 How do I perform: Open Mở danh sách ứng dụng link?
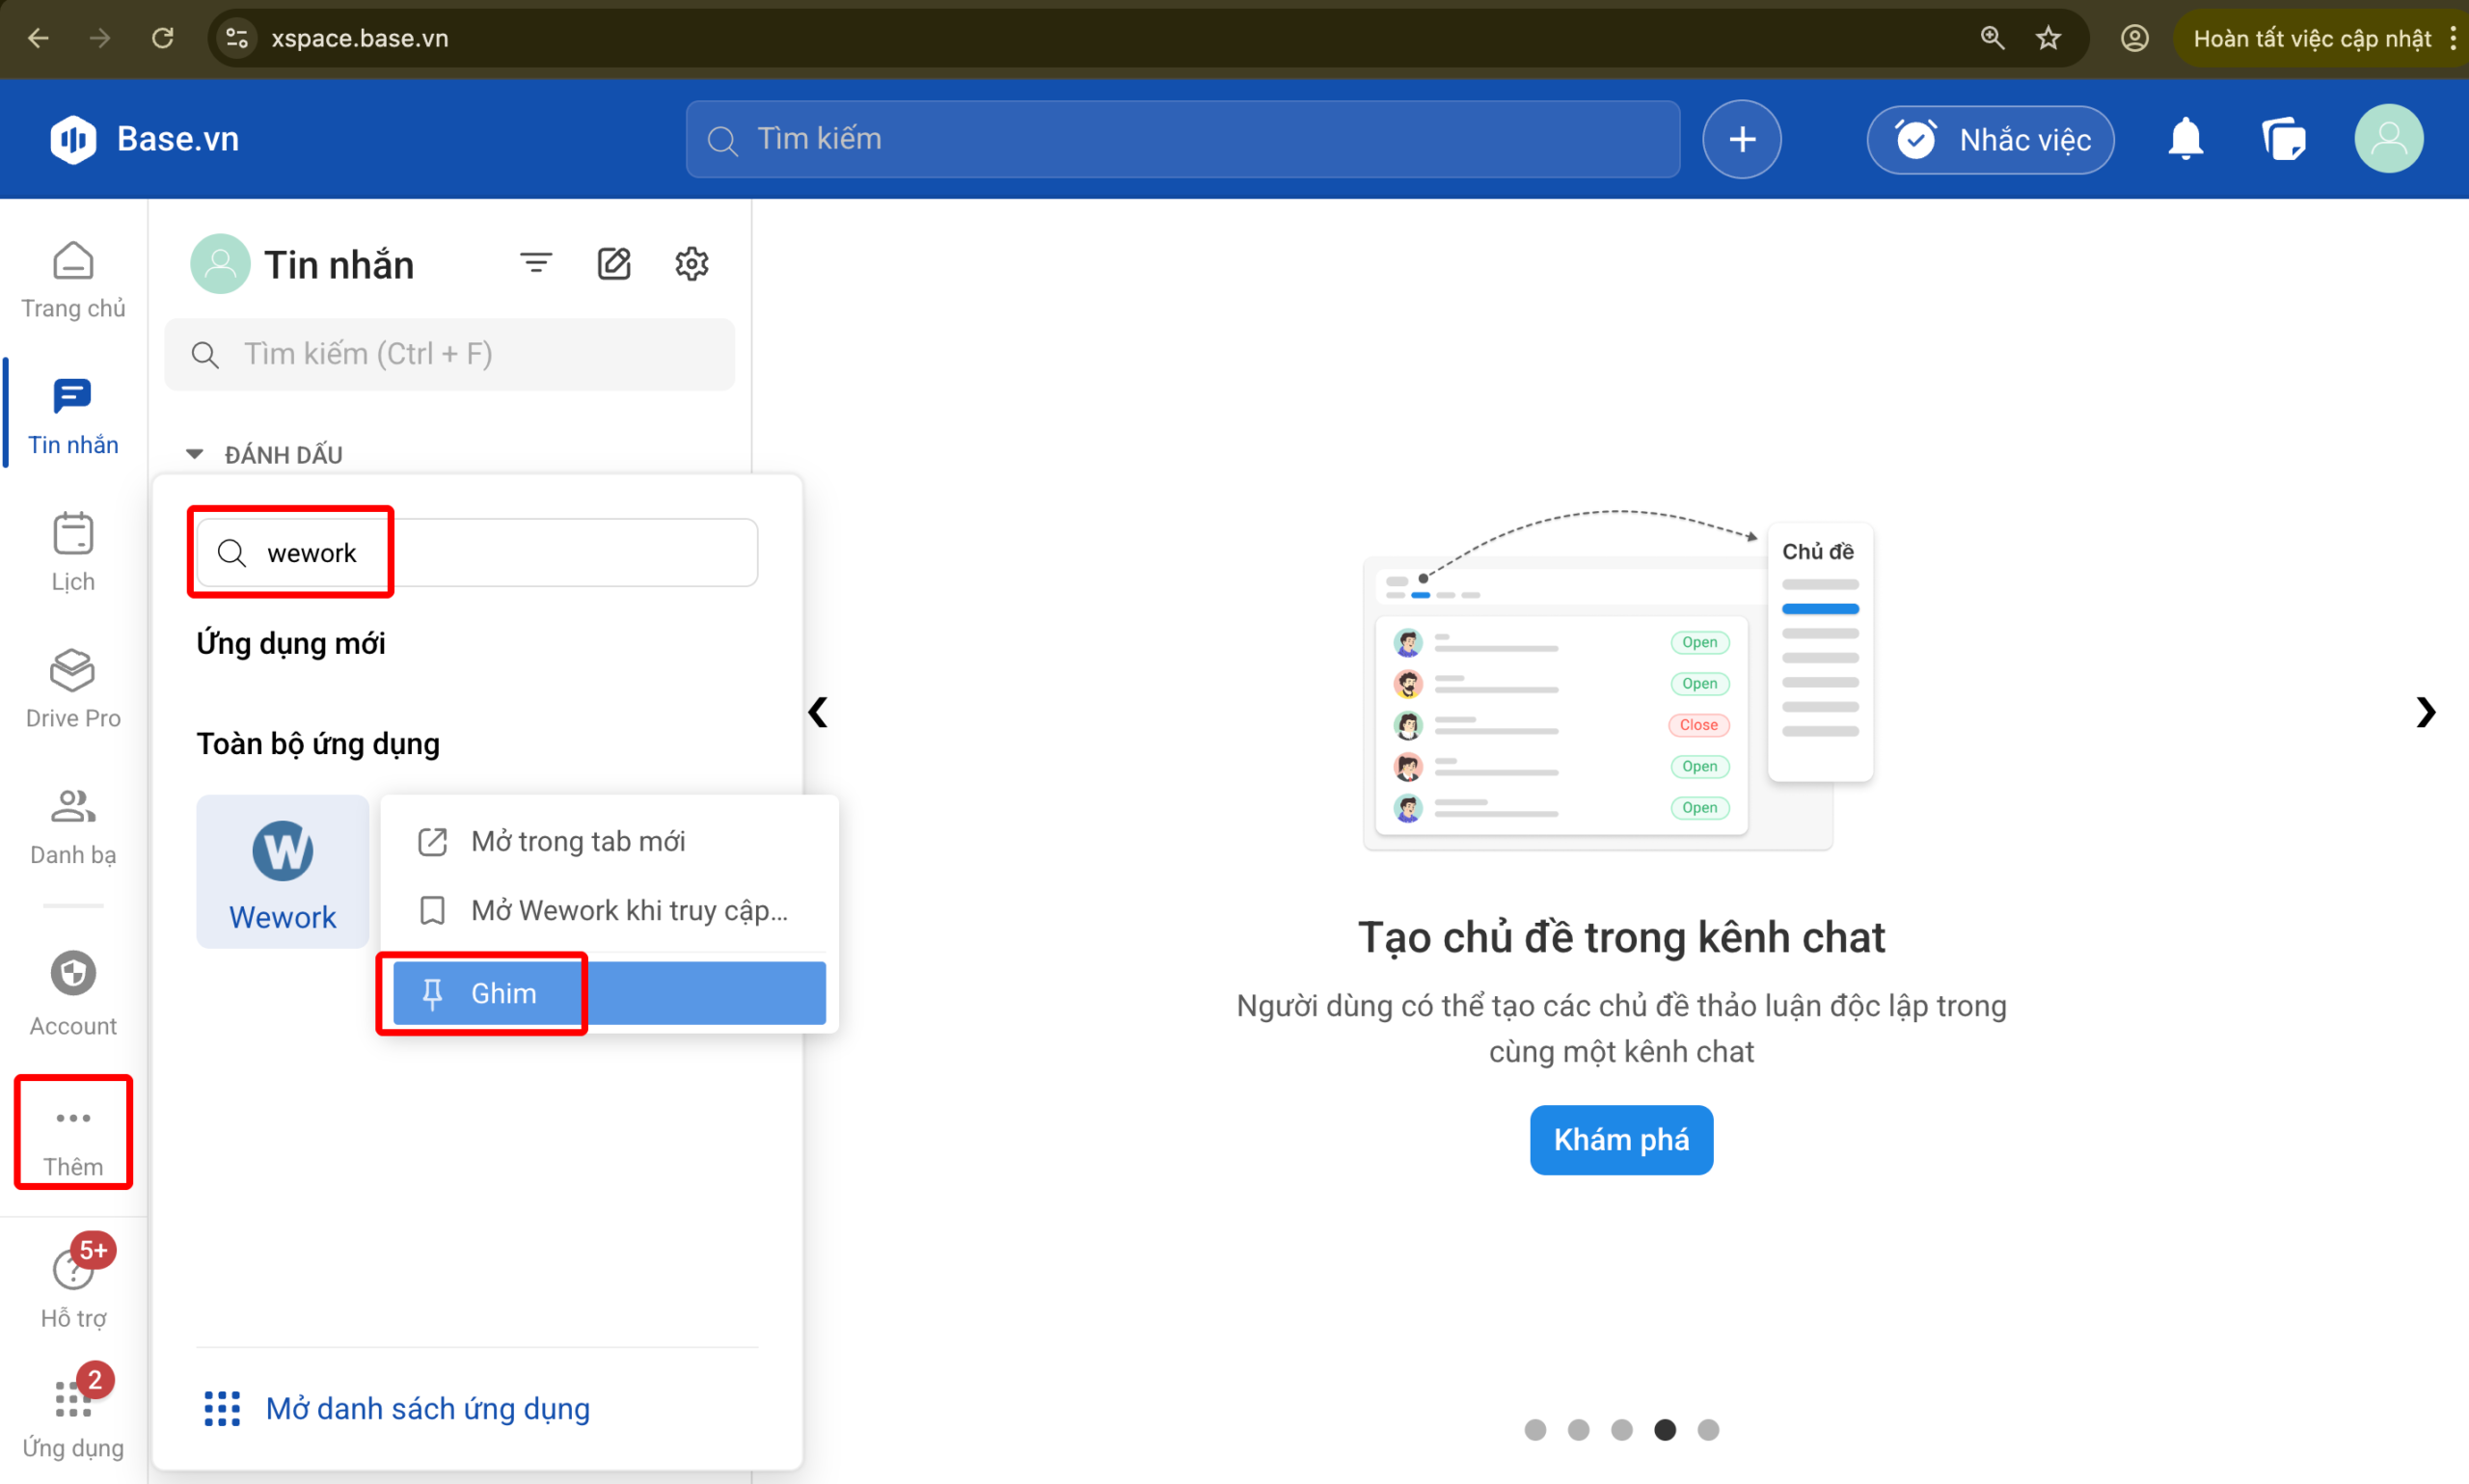tap(428, 1408)
